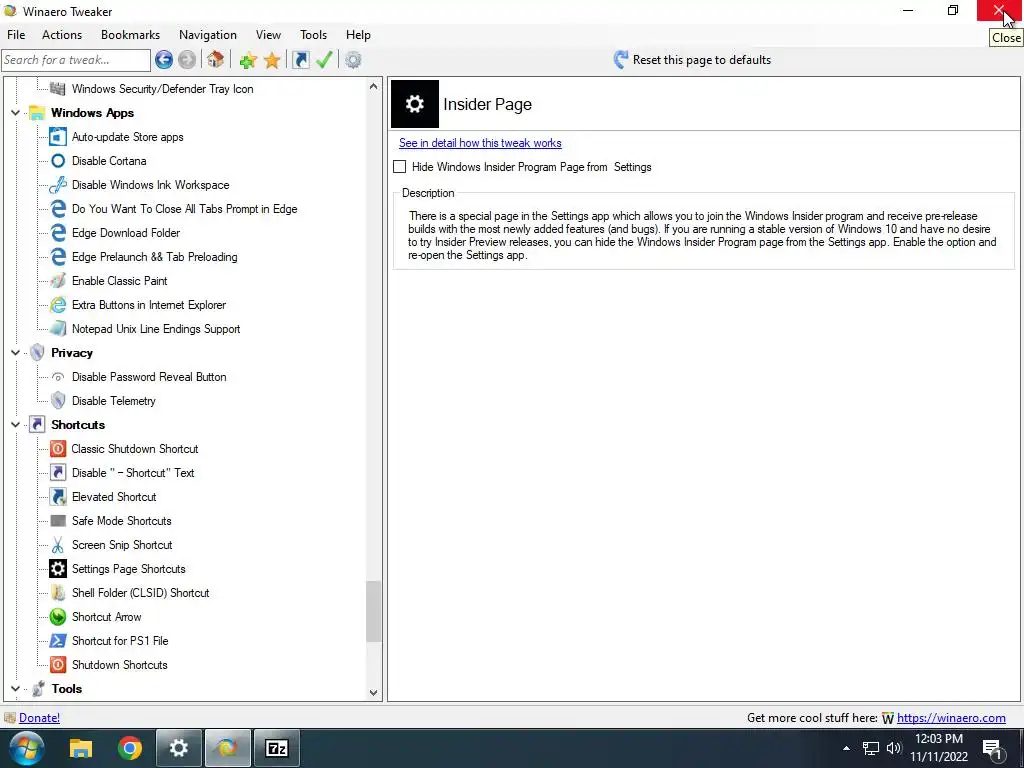Click the Shell Folder (CLSID) Shortcut icon
The width and height of the screenshot is (1024, 768).
tap(58, 593)
